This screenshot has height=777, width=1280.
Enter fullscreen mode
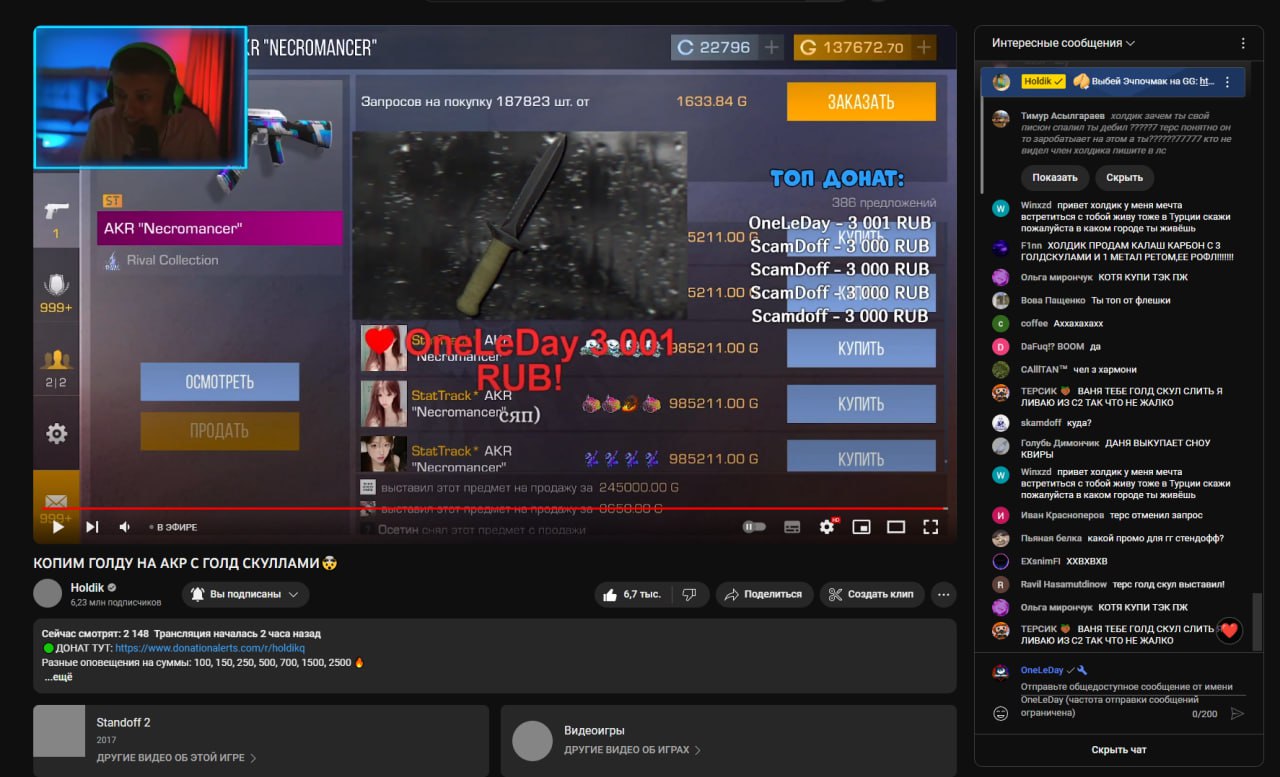point(930,527)
